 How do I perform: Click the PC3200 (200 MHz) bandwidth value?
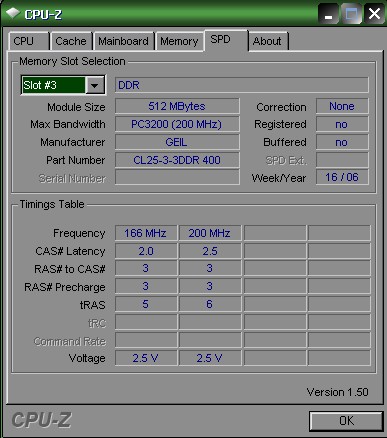click(177, 124)
